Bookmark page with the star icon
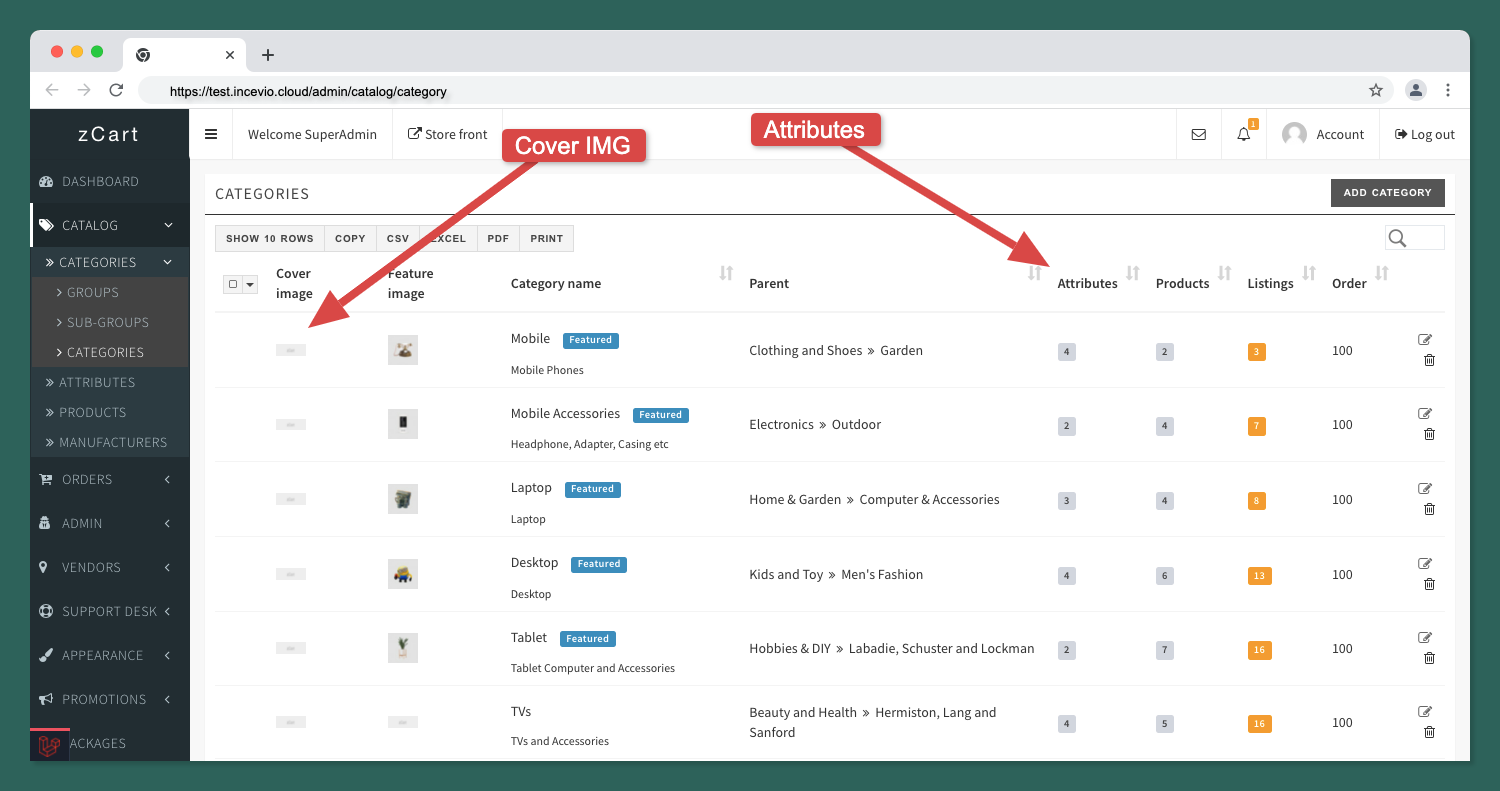 pyautogui.click(x=1376, y=90)
